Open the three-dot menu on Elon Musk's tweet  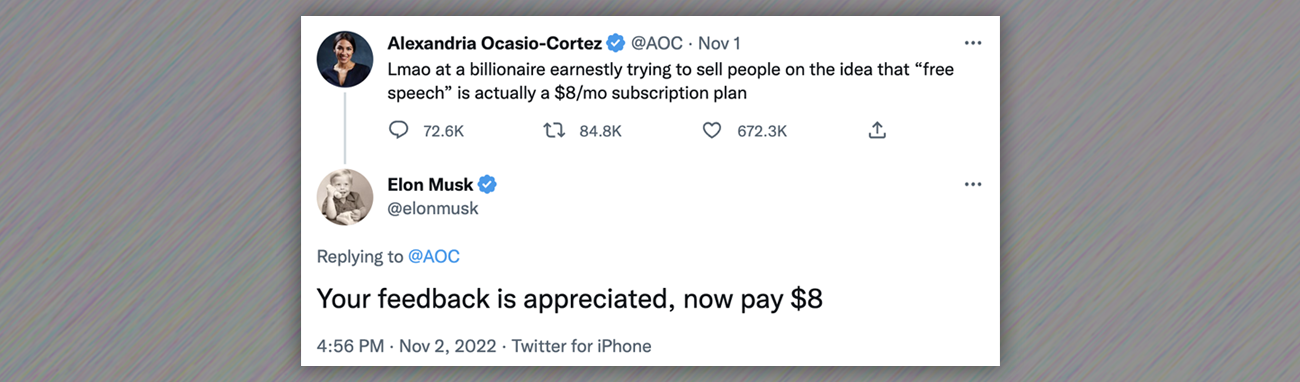pos(972,185)
